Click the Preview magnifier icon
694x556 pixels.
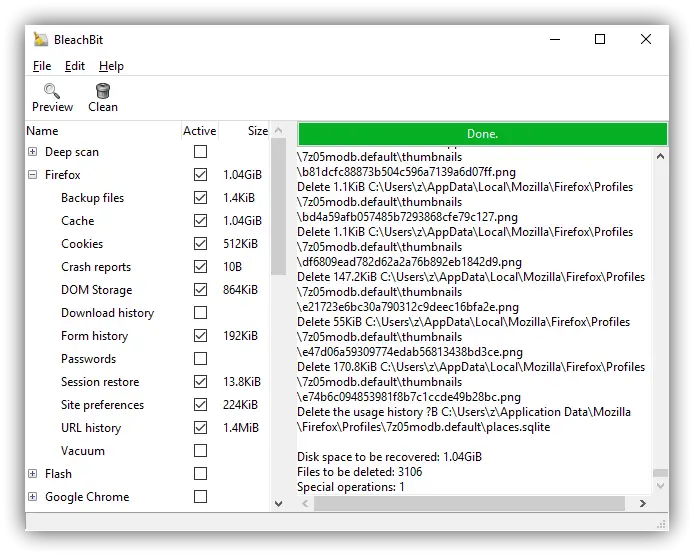pyautogui.click(x=52, y=91)
